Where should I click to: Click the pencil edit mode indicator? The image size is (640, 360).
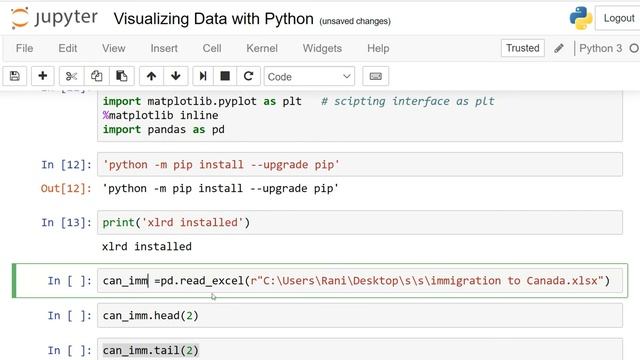click(x=559, y=49)
